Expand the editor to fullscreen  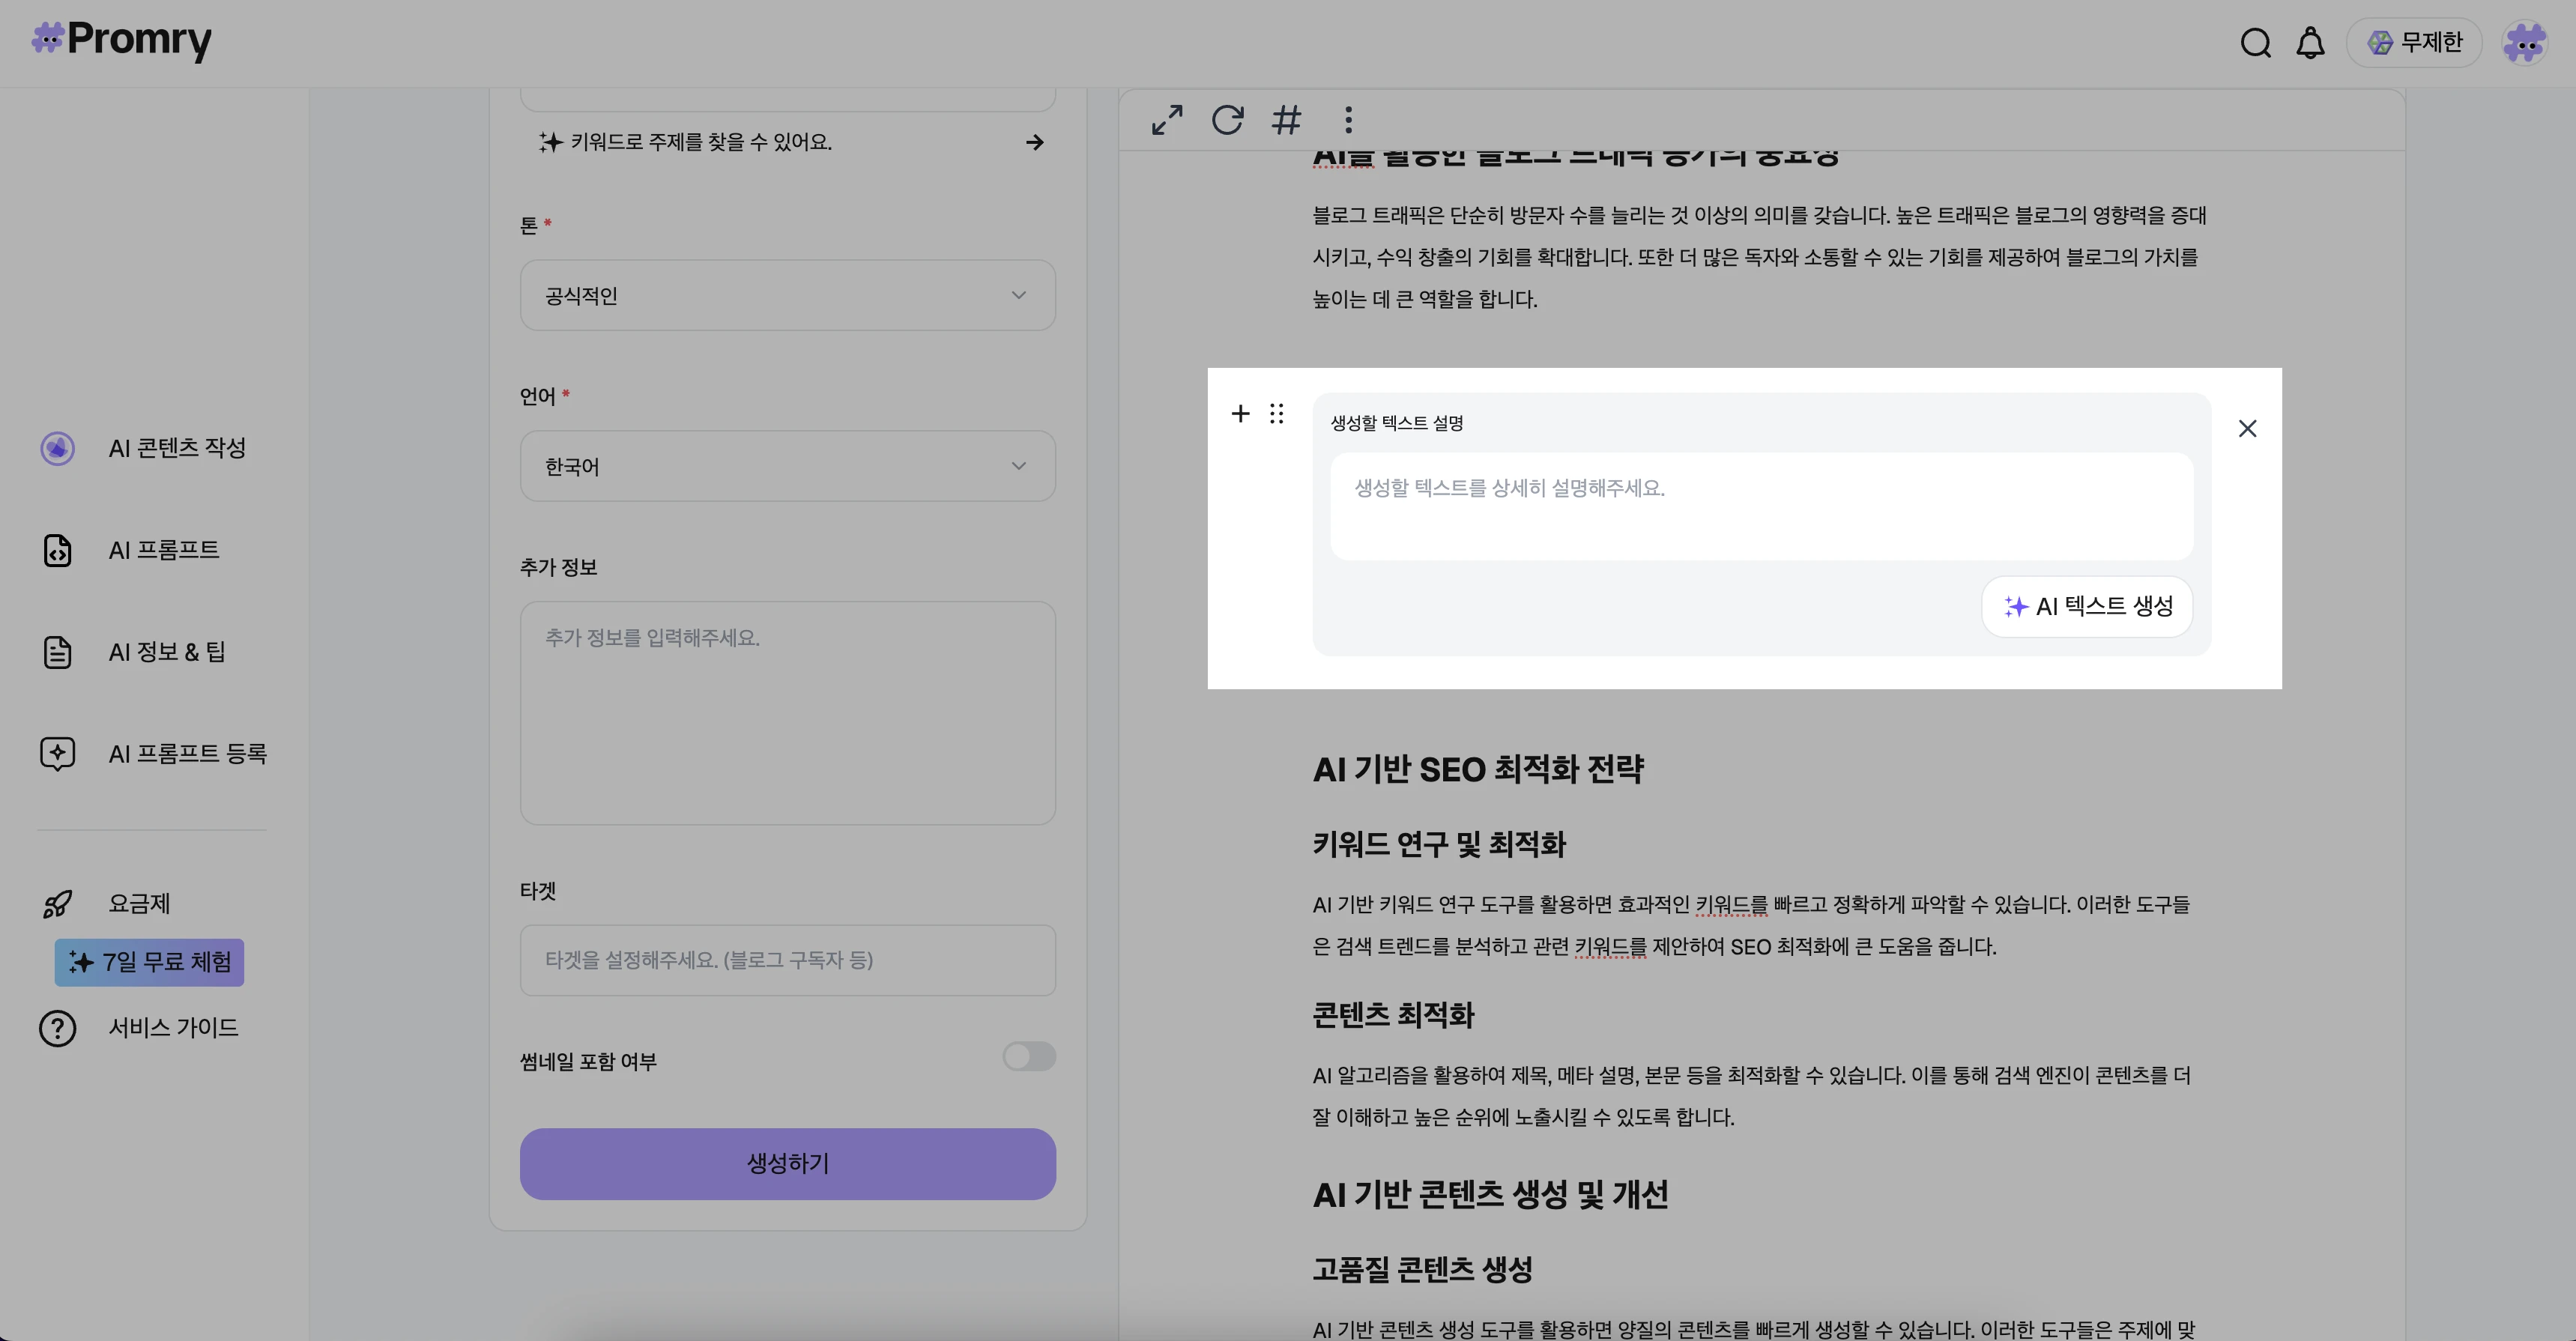pos(1167,120)
